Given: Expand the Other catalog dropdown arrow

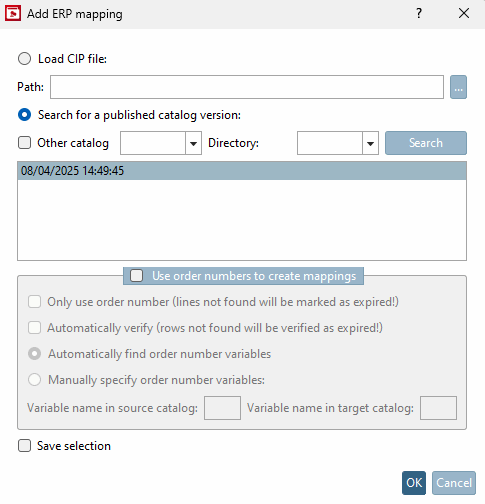Looking at the screenshot, I should (193, 143).
